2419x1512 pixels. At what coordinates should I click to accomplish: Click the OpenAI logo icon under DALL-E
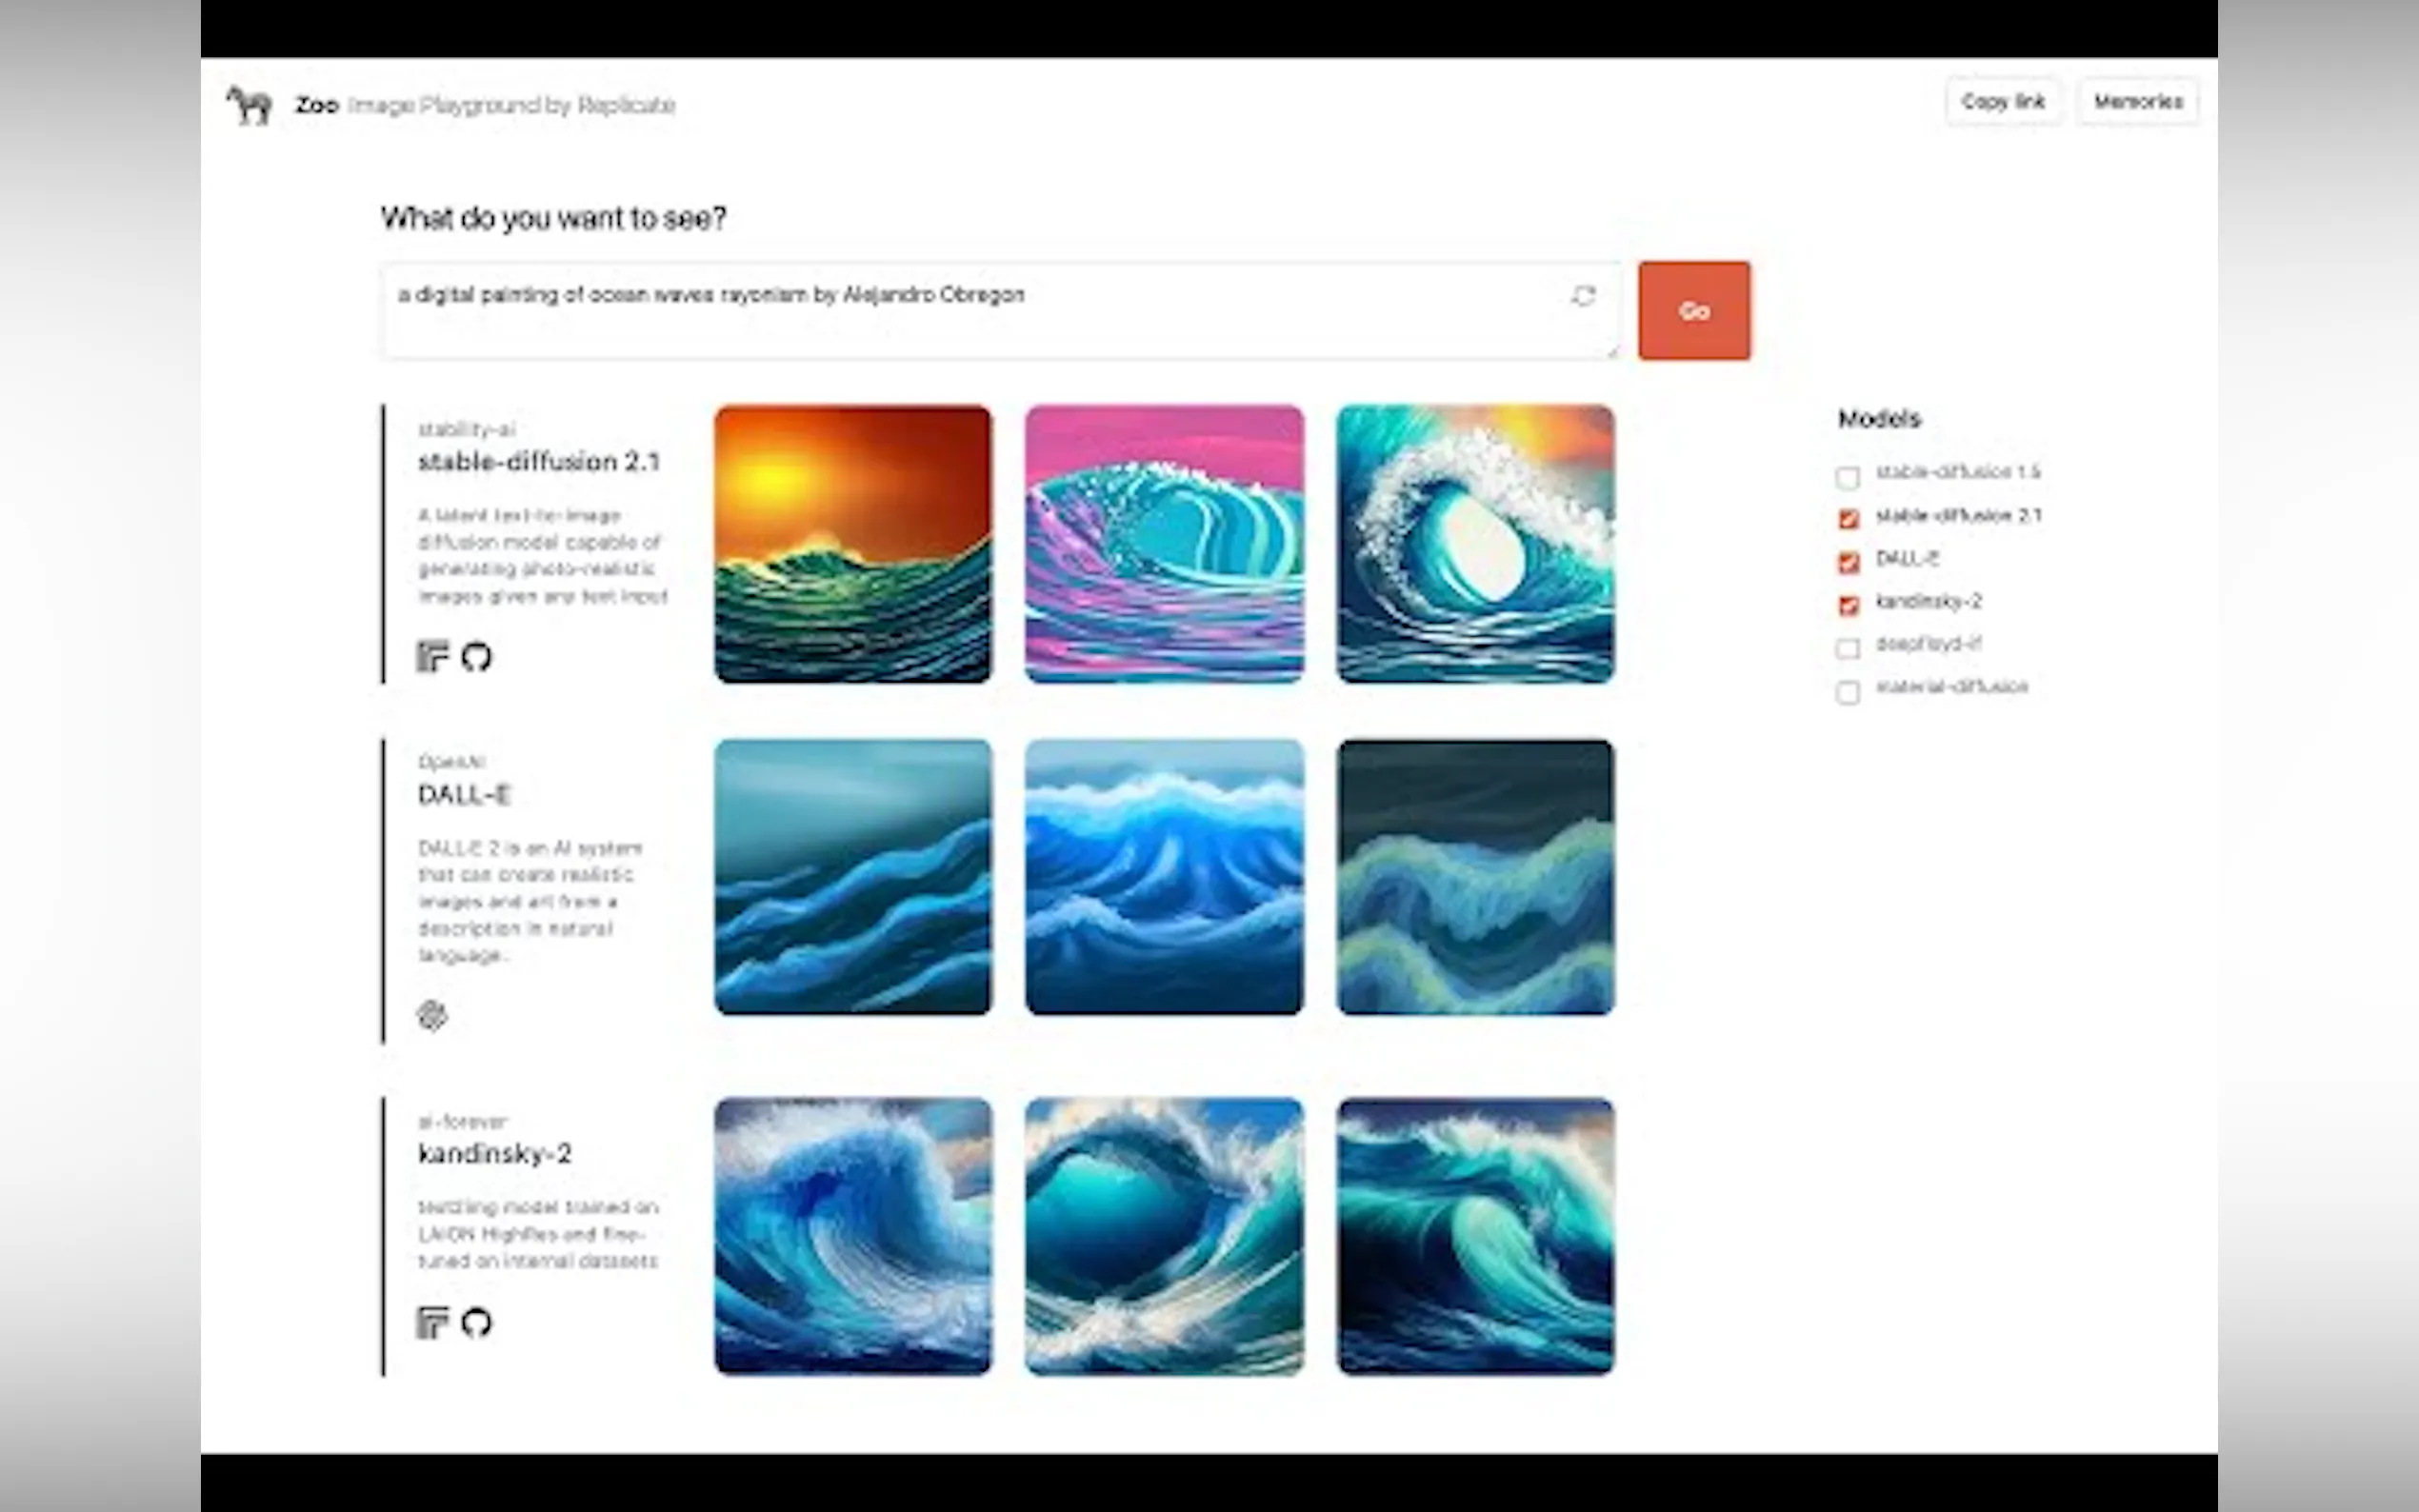point(432,1015)
